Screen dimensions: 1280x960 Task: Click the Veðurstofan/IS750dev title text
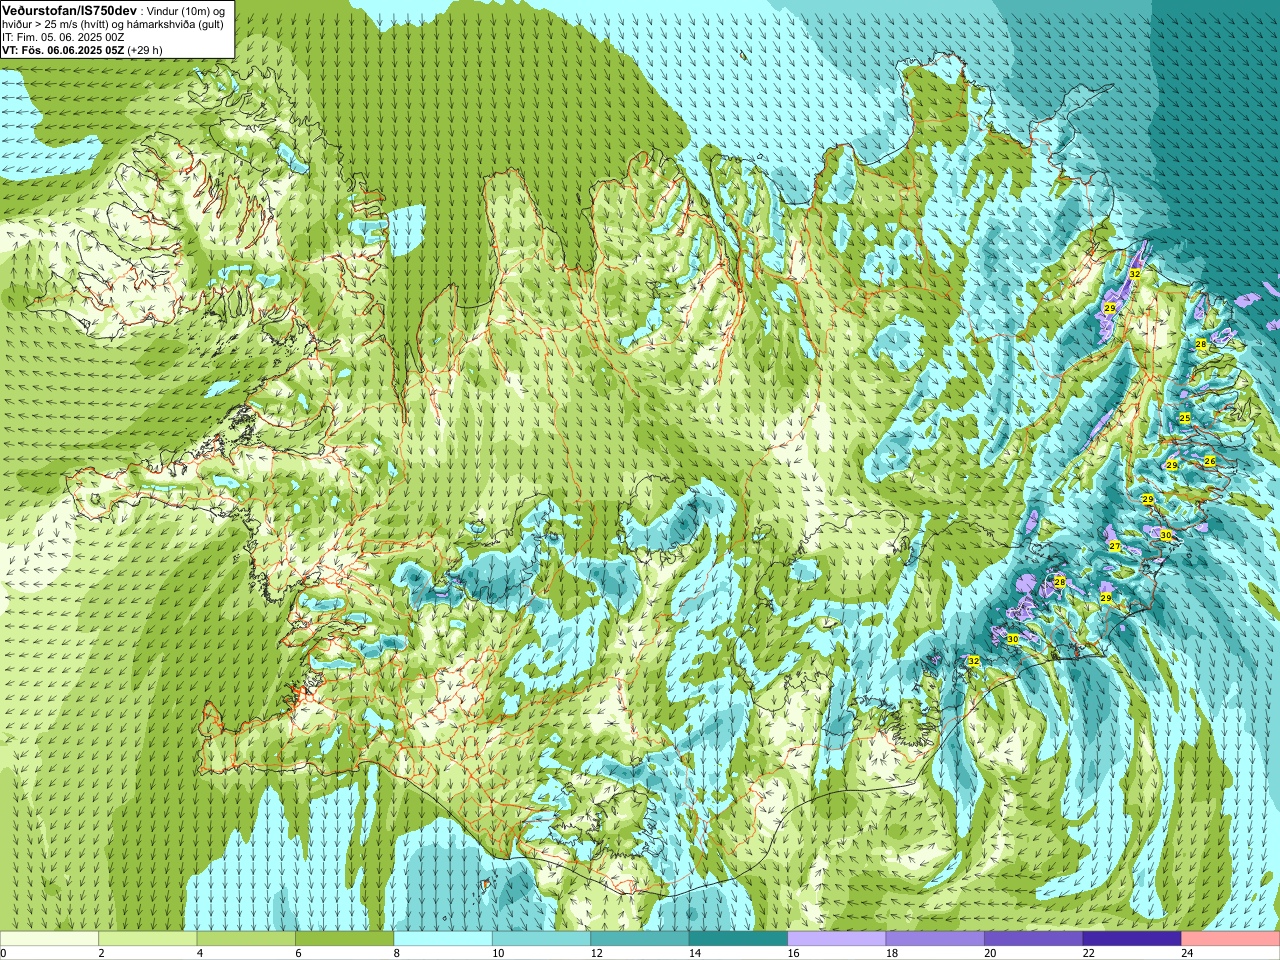(x=69, y=10)
